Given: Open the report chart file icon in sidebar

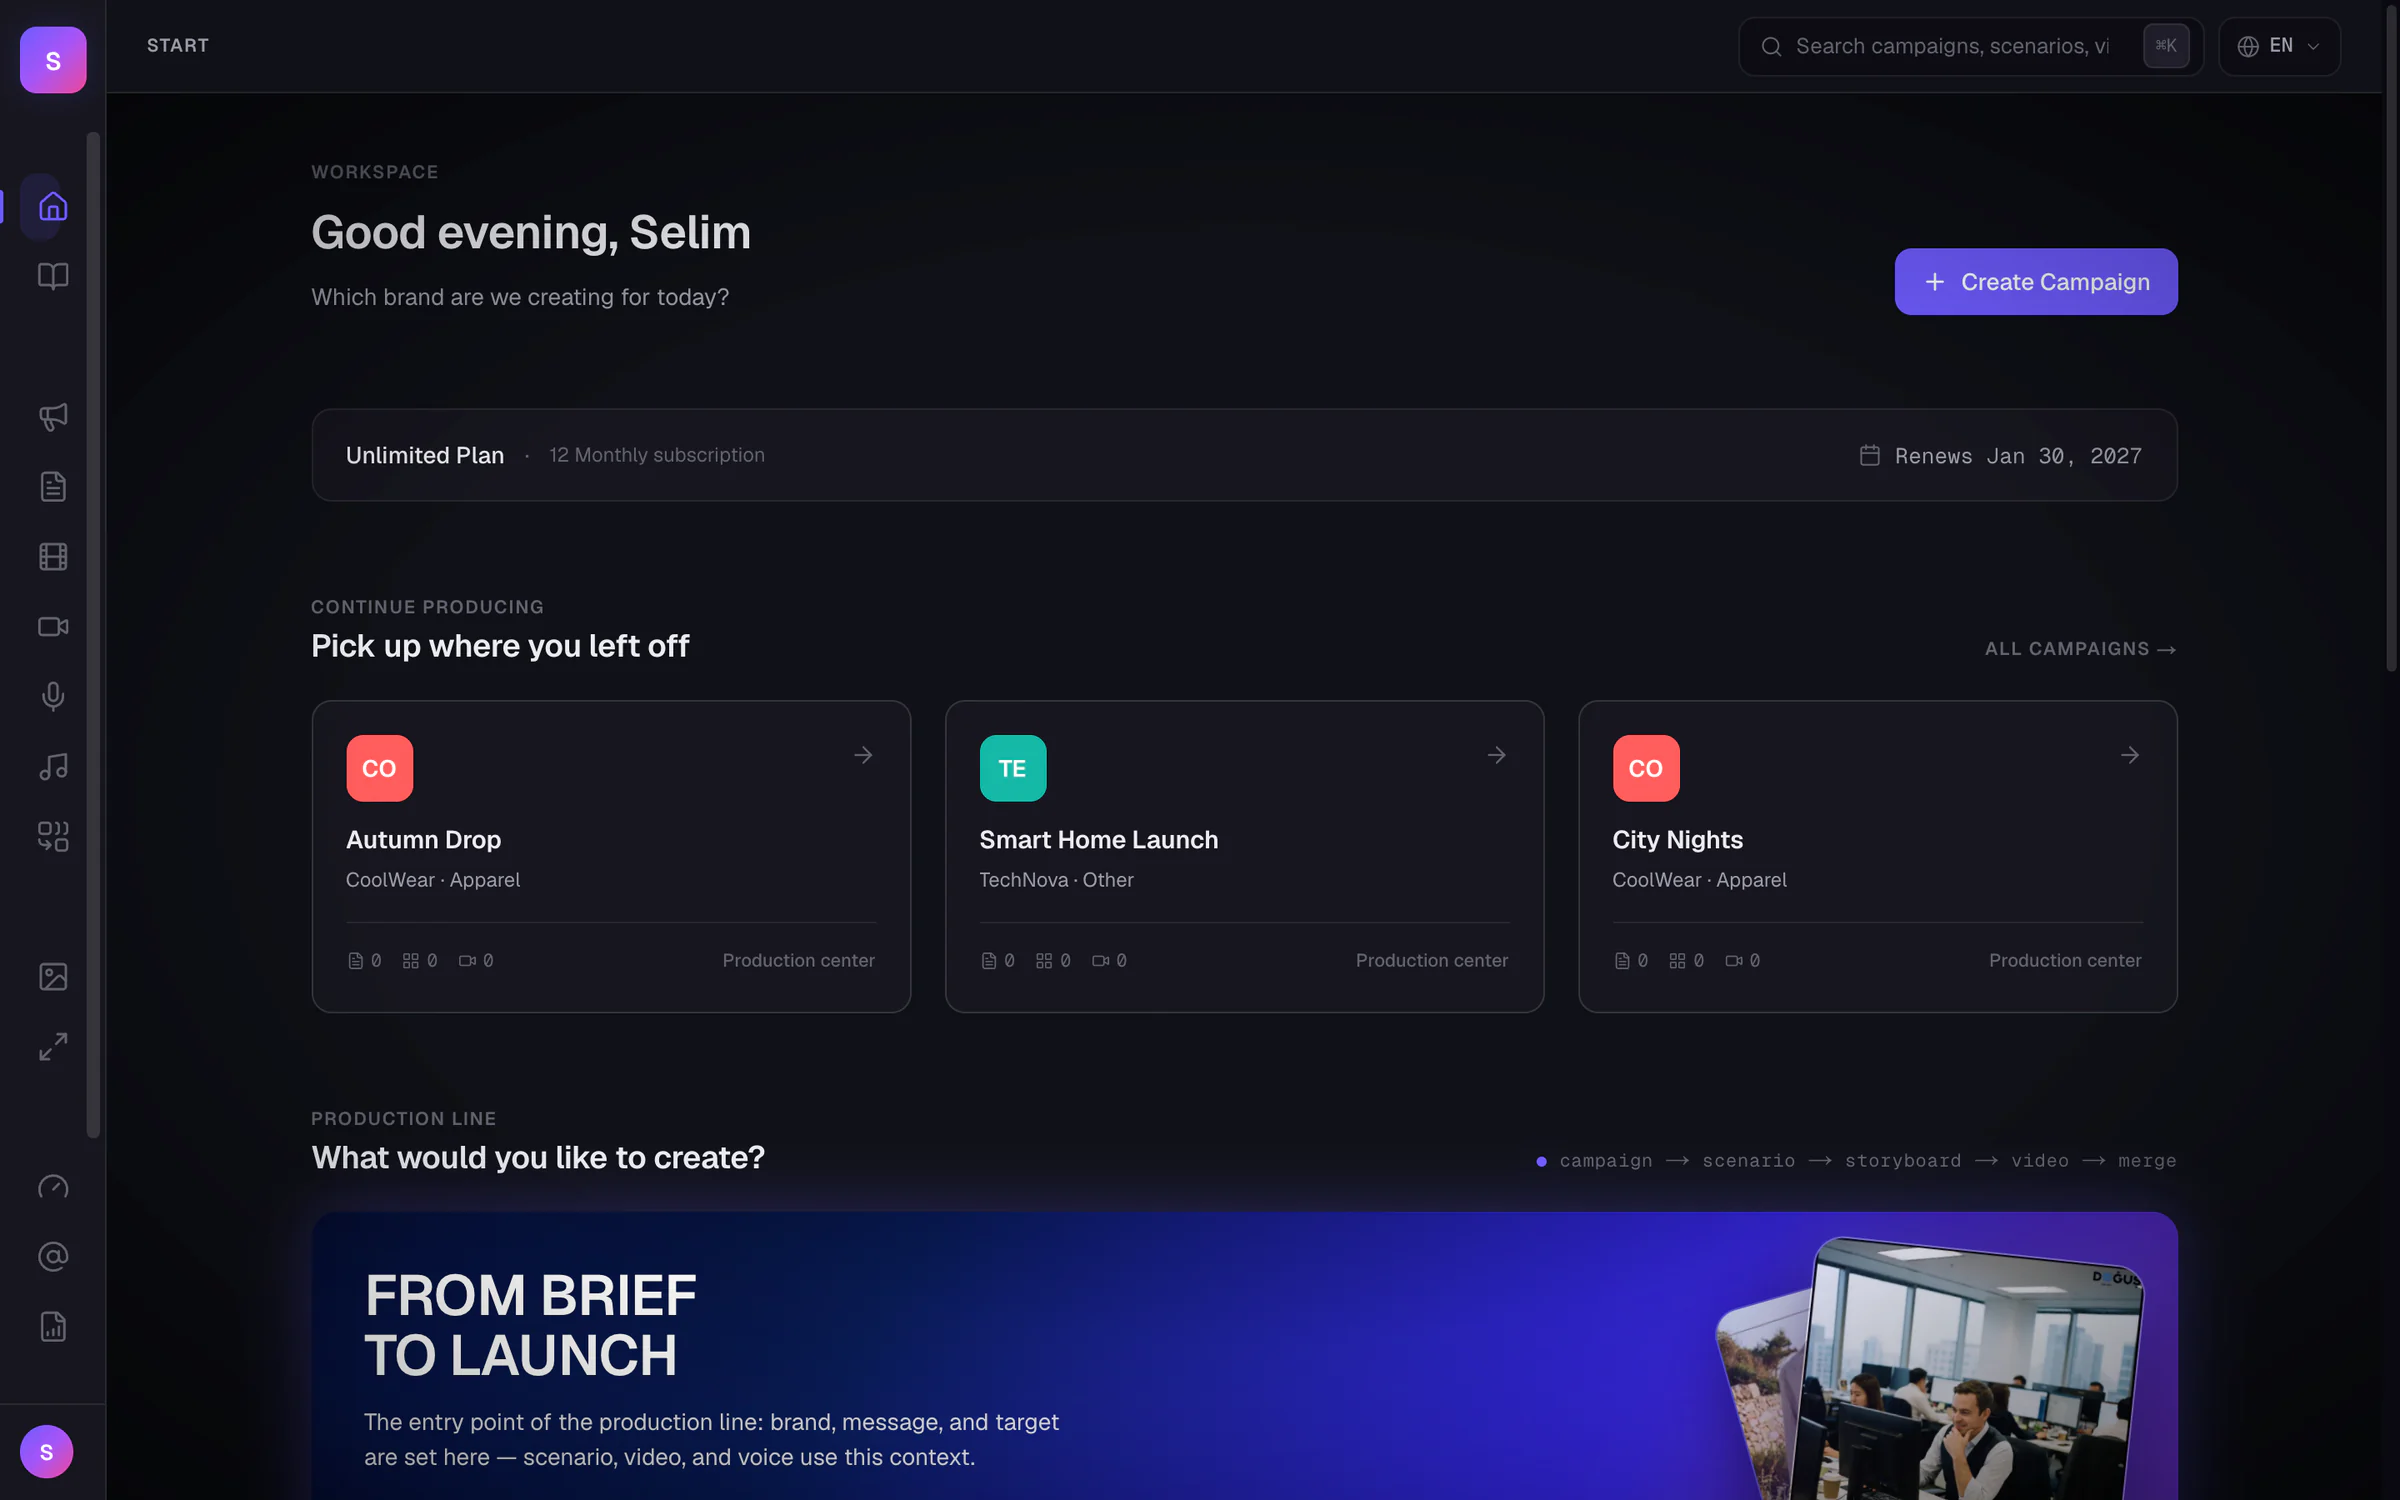Looking at the screenshot, I should (53, 1326).
